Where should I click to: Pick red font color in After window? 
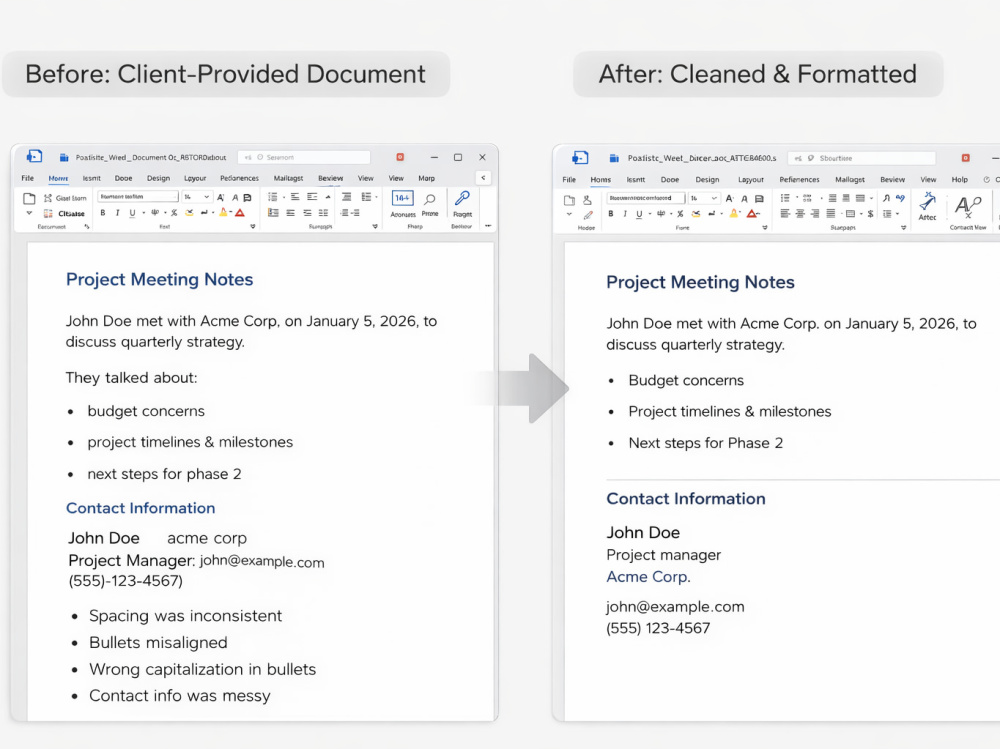click(x=753, y=214)
